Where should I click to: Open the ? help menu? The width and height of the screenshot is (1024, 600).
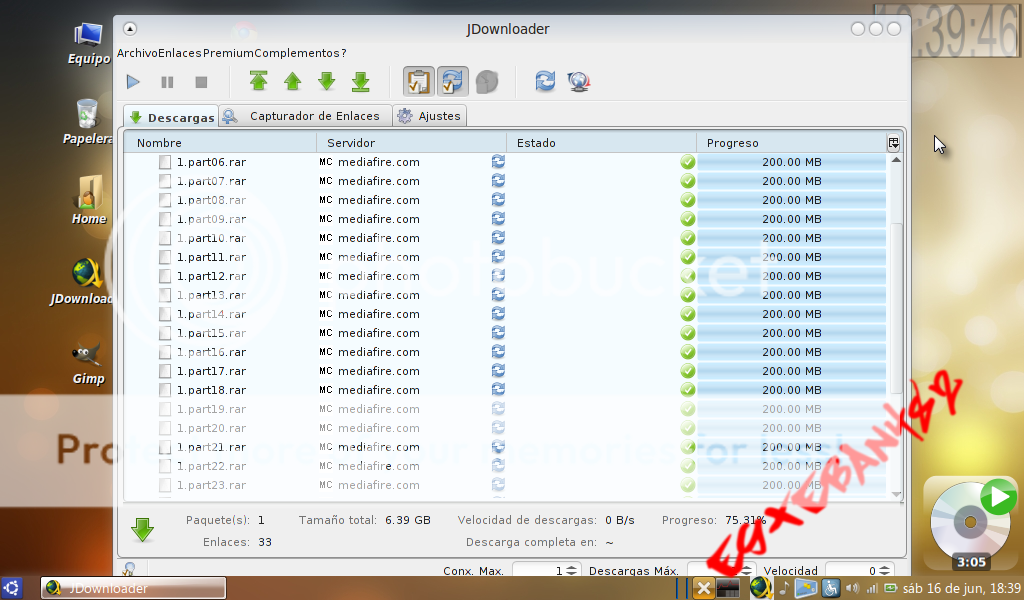click(x=344, y=53)
